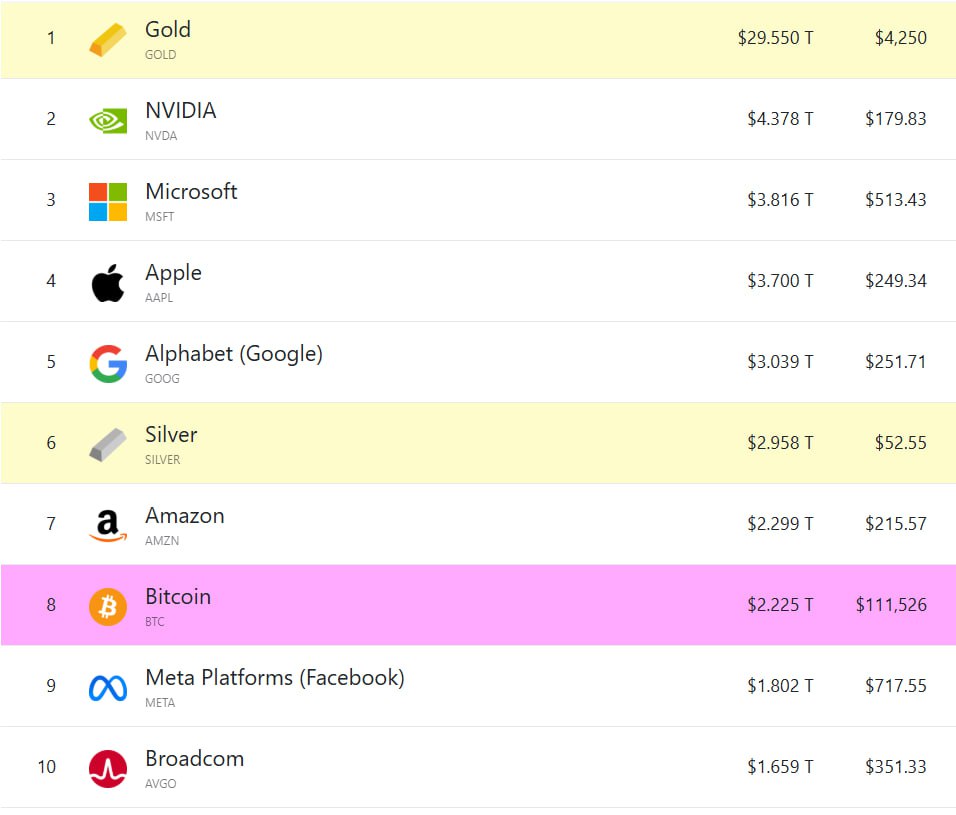Click the NVIDIA logo icon
The height and width of the screenshot is (815, 956).
[107, 121]
